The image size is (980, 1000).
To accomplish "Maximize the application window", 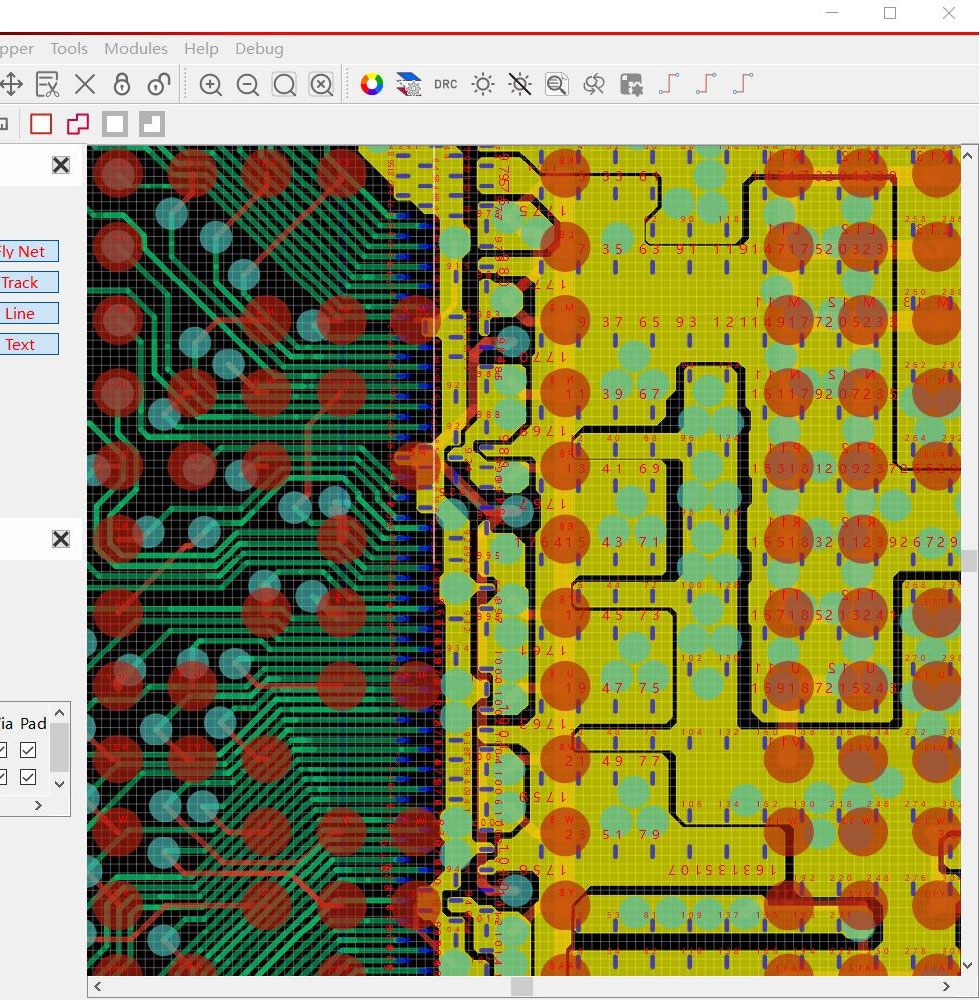I will pyautogui.click(x=890, y=13).
